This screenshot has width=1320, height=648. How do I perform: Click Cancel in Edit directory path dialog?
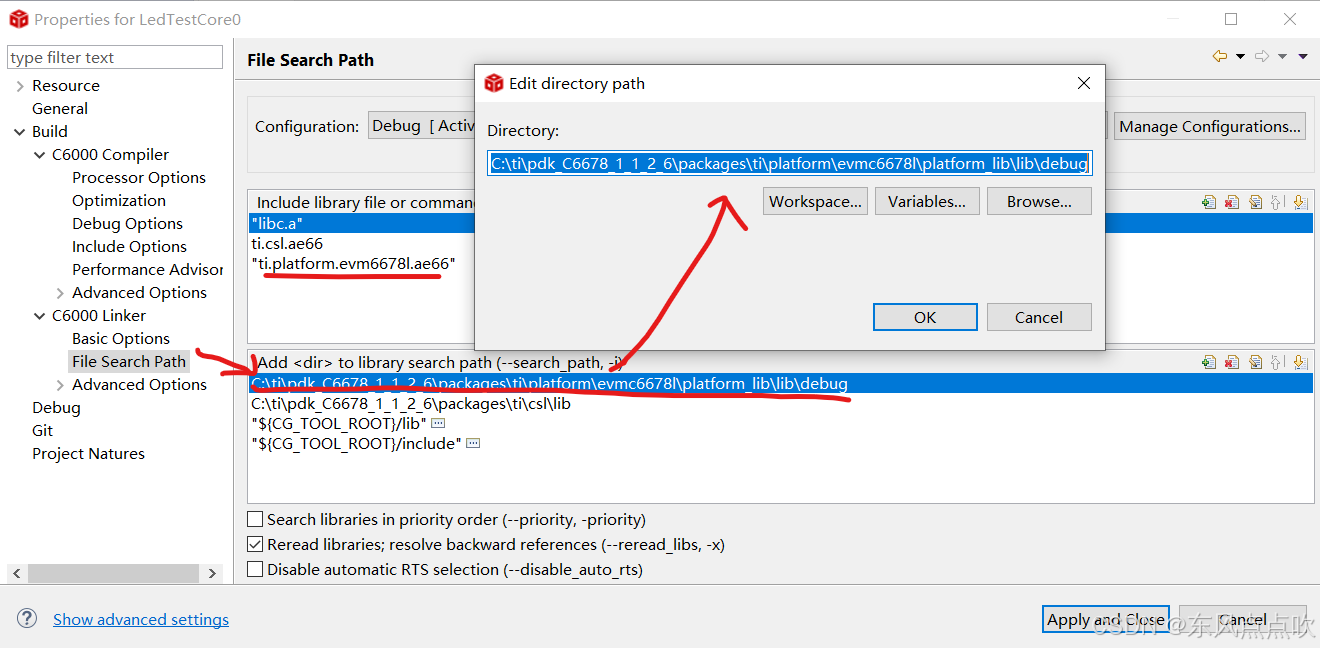1039,317
